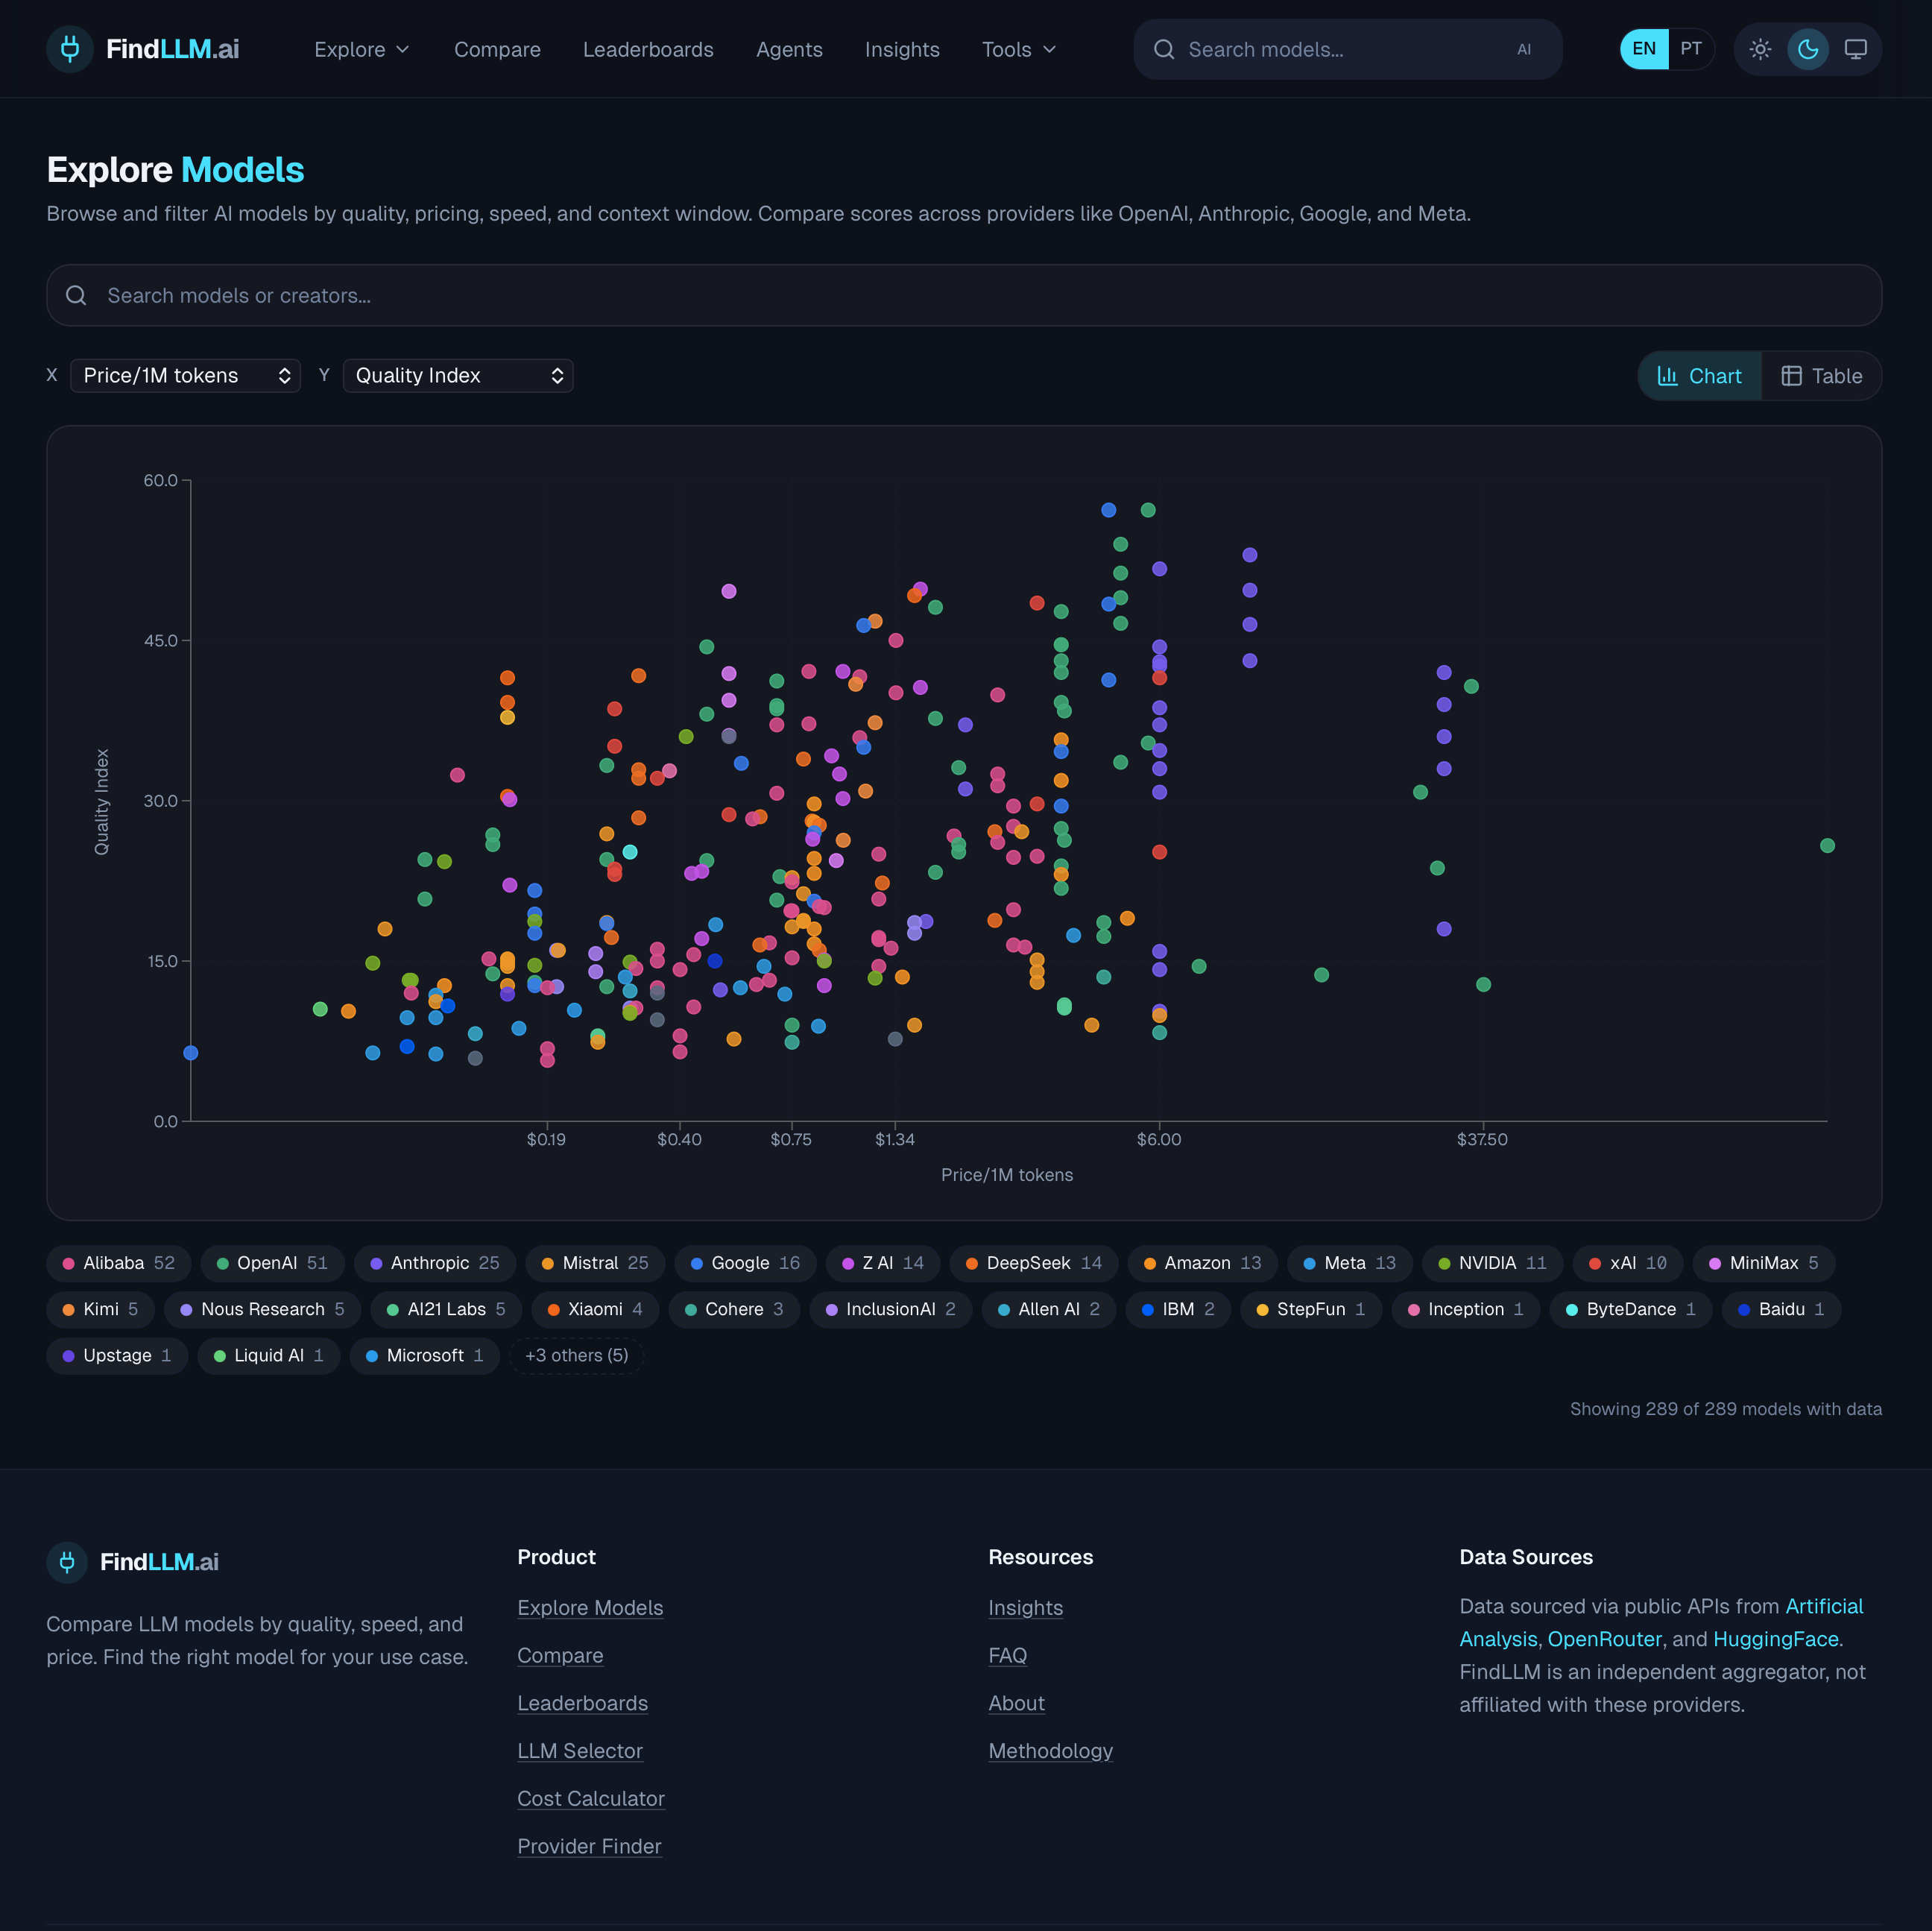The width and height of the screenshot is (1932, 1931).
Task: Click the header search magnifier icon
Action: (x=1163, y=49)
